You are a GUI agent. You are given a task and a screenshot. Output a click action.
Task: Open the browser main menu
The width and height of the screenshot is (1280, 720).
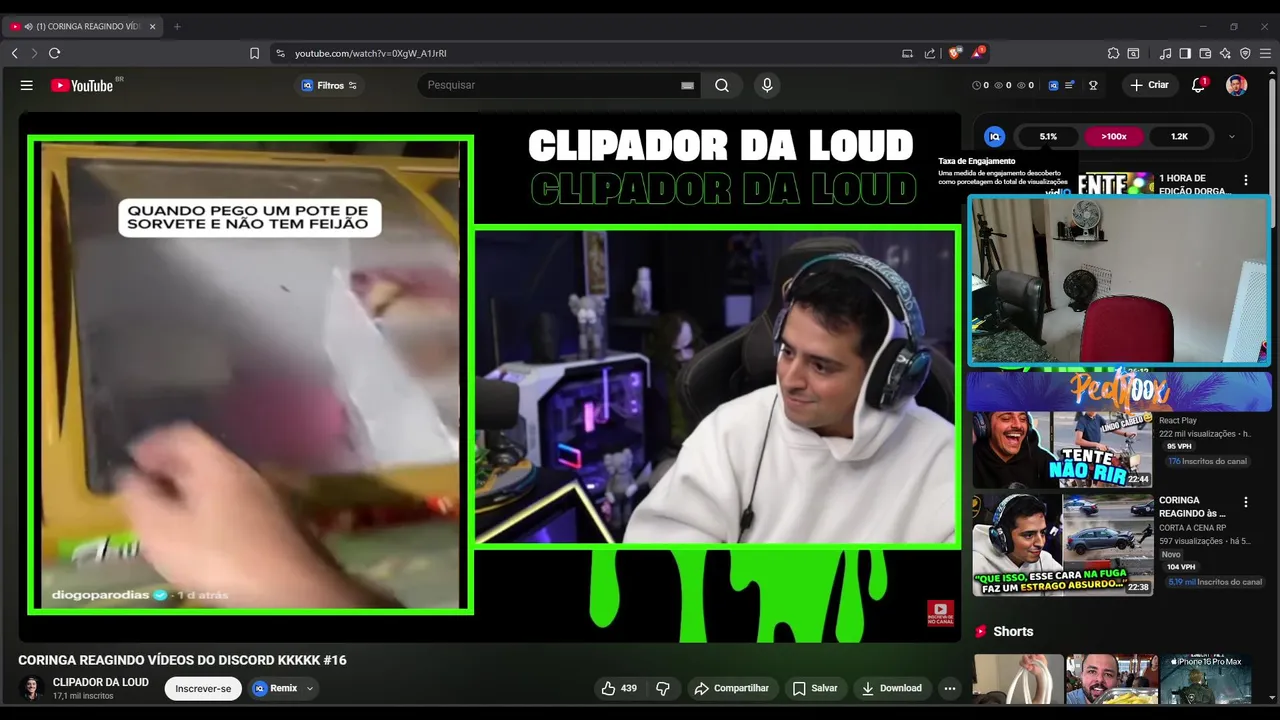[x=1265, y=53]
